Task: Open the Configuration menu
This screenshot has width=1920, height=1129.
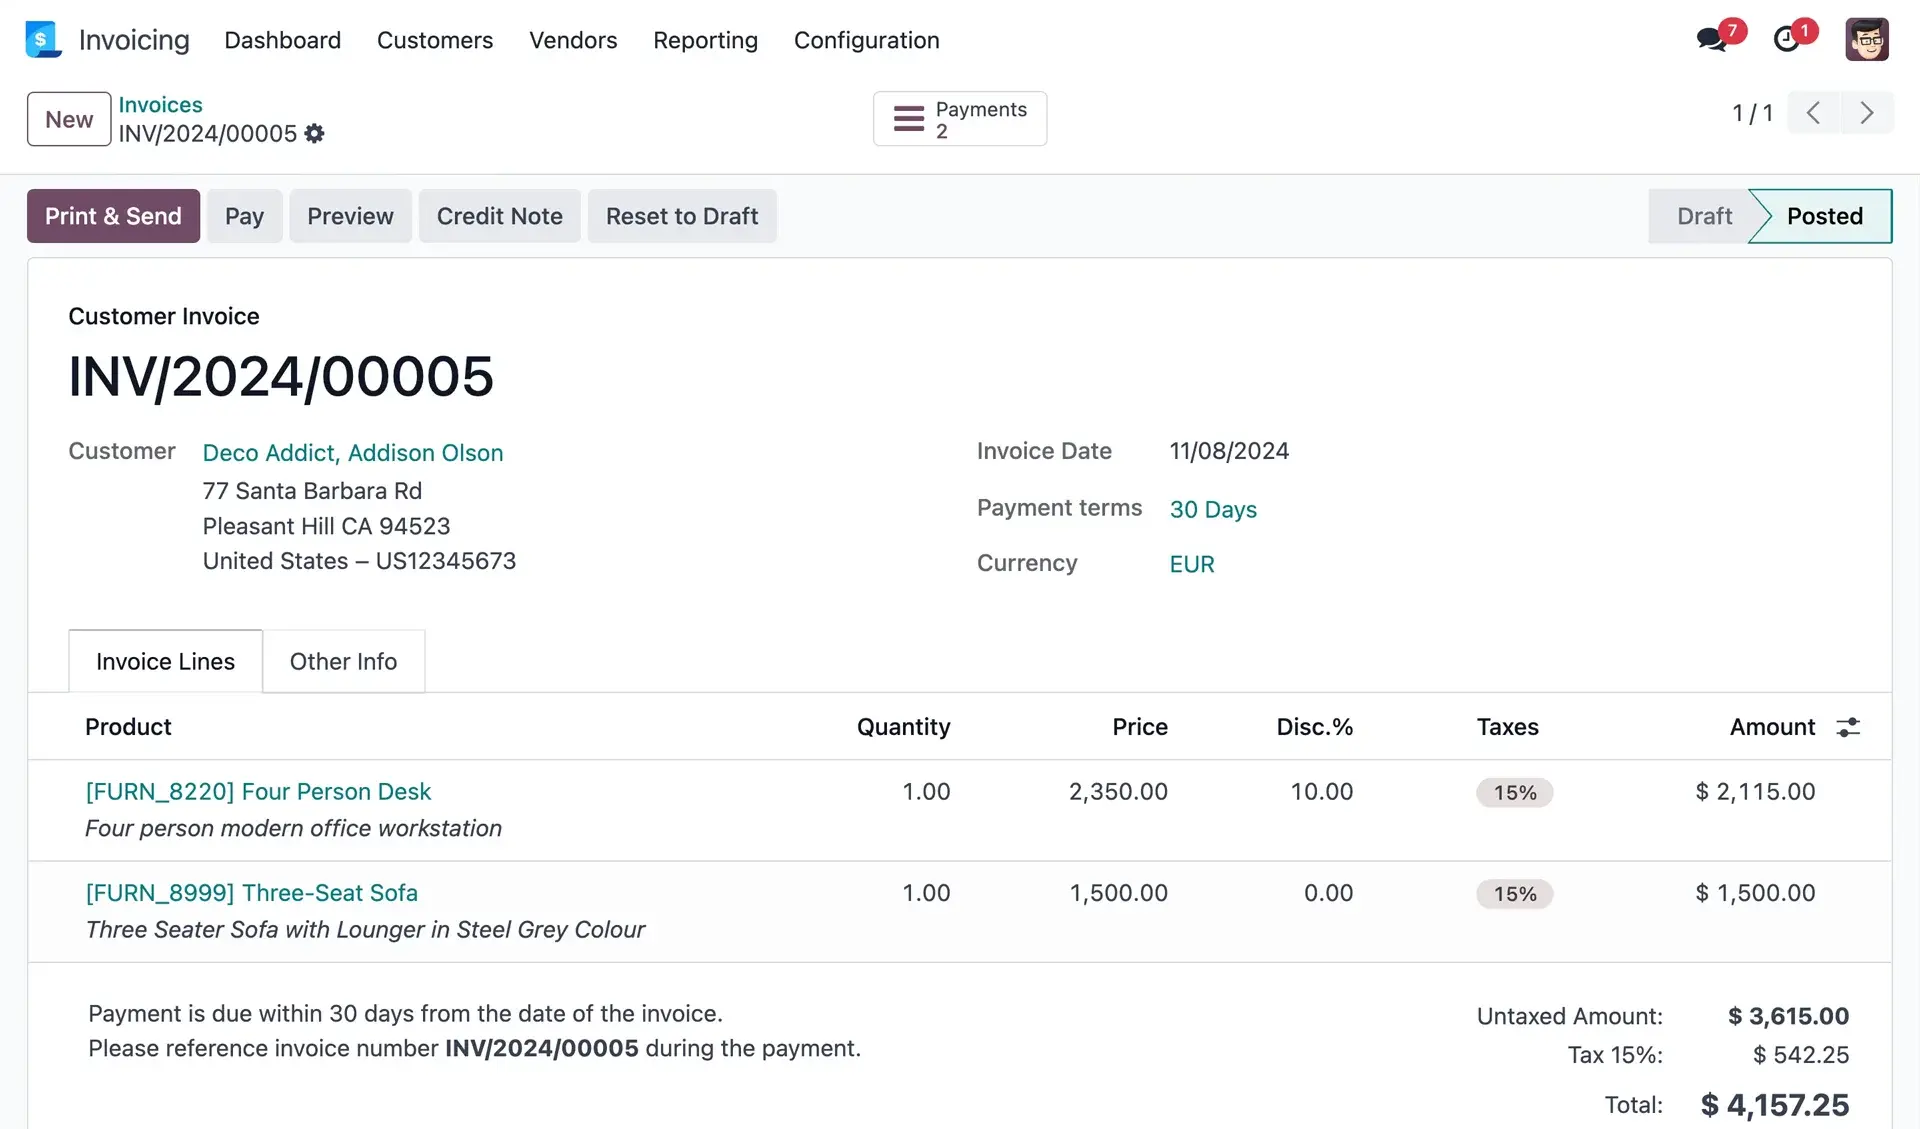Action: [x=866, y=40]
